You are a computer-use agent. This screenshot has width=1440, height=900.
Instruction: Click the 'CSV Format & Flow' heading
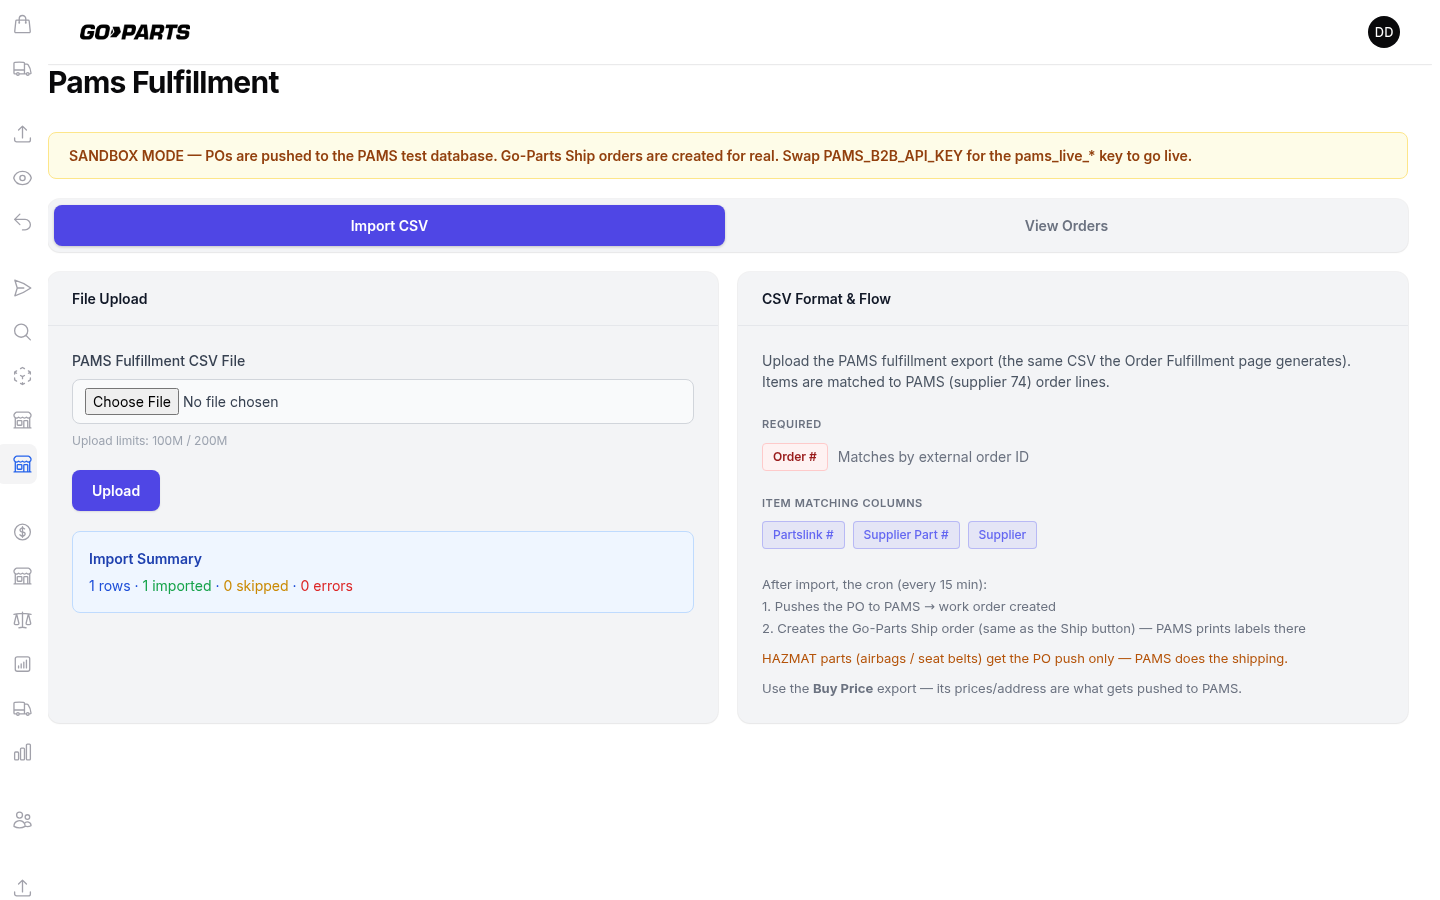(x=826, y=299)
